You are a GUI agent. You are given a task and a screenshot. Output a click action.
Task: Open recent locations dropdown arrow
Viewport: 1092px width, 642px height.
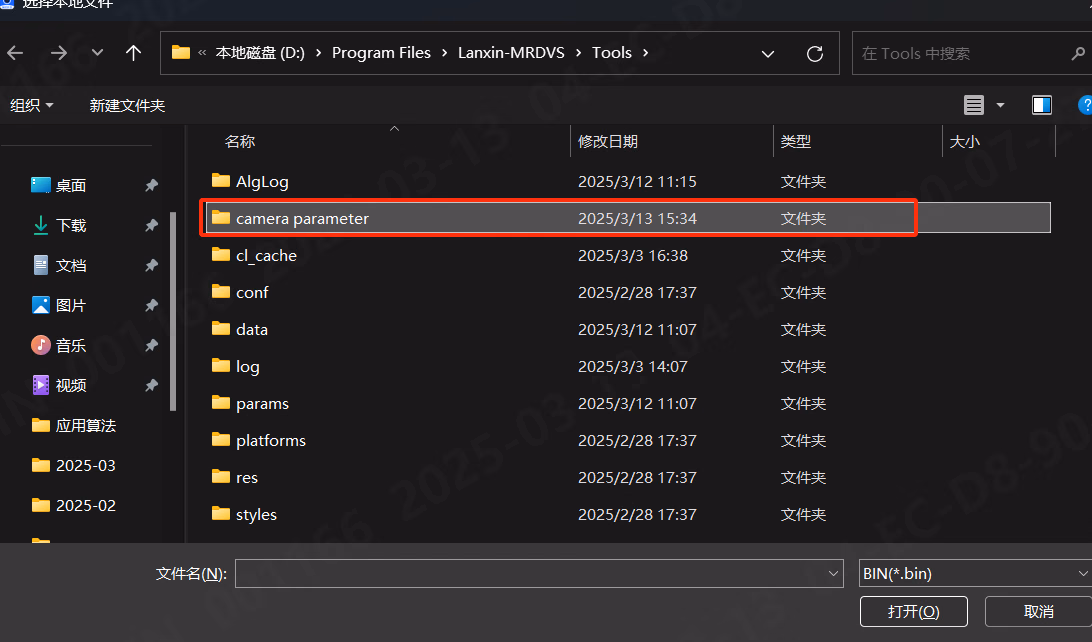pos(98,53)
